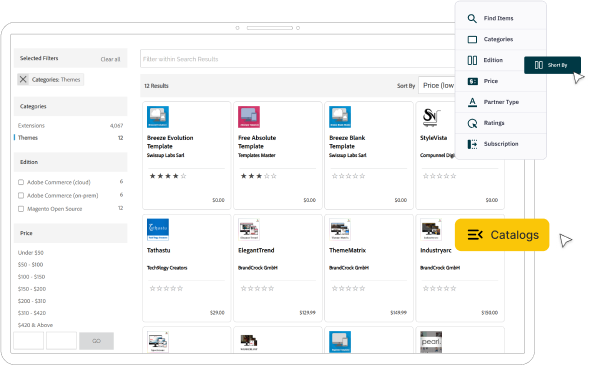The image size is (600, 386).
Task: Choose $100 - $150 price range
Action: coord(31,277)
